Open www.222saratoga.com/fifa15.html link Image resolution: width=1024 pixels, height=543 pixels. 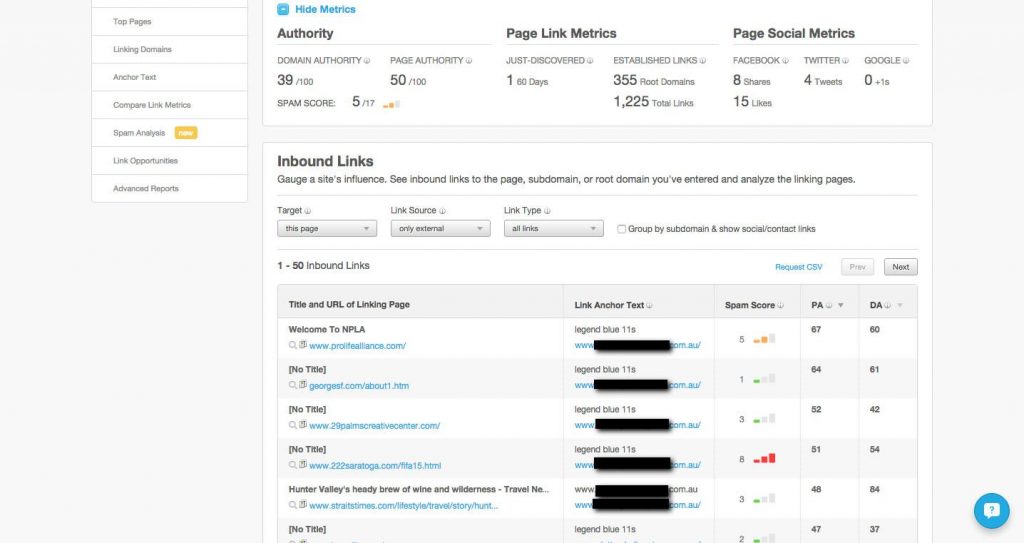click(375, 465)
